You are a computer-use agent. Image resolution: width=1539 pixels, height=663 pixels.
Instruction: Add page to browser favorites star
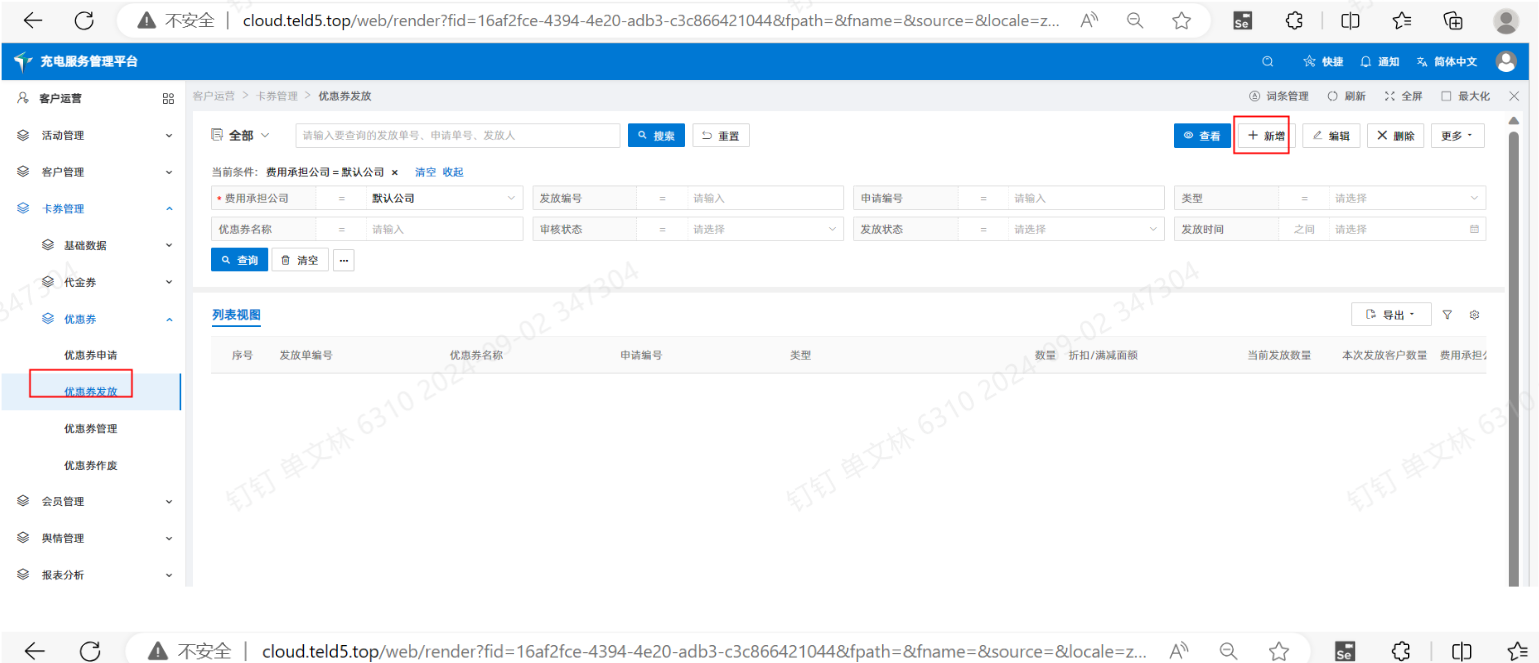tap(1181, 20)
